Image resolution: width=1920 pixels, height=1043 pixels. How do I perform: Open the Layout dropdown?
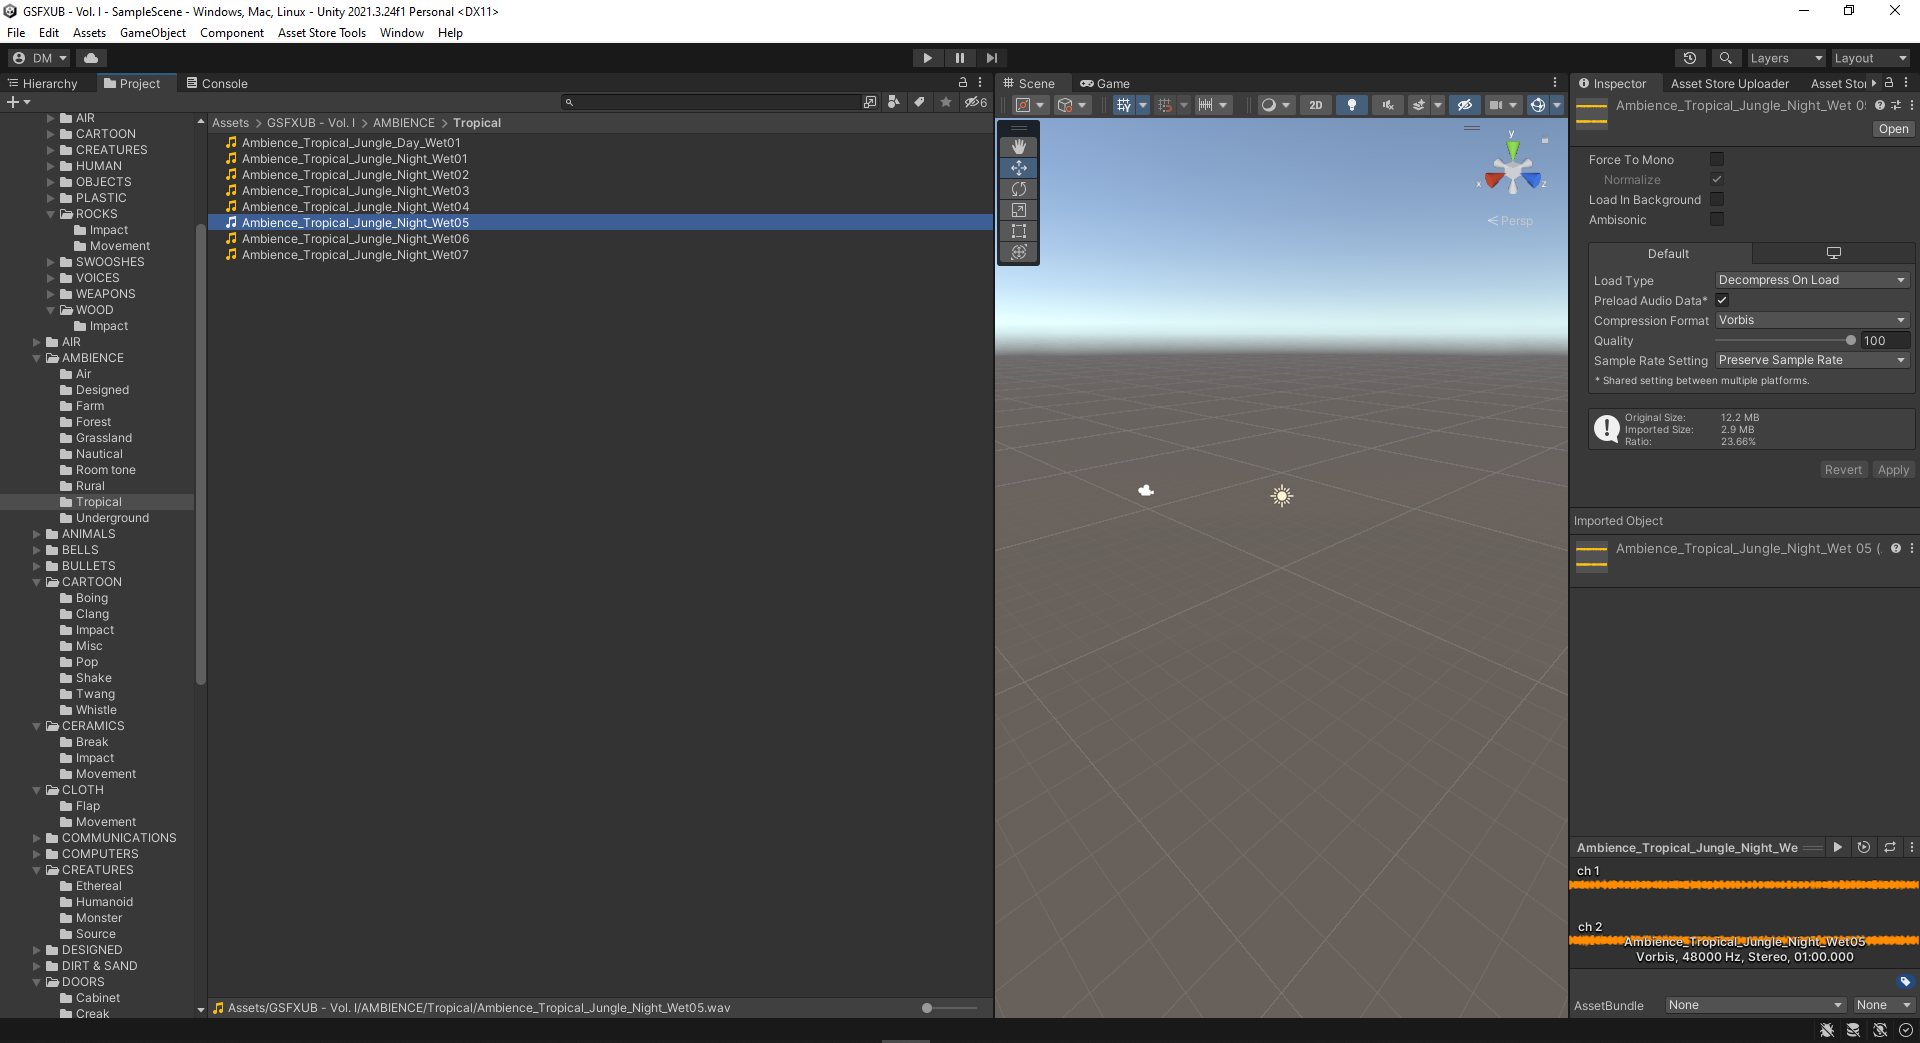click(x=1870, y=58)
